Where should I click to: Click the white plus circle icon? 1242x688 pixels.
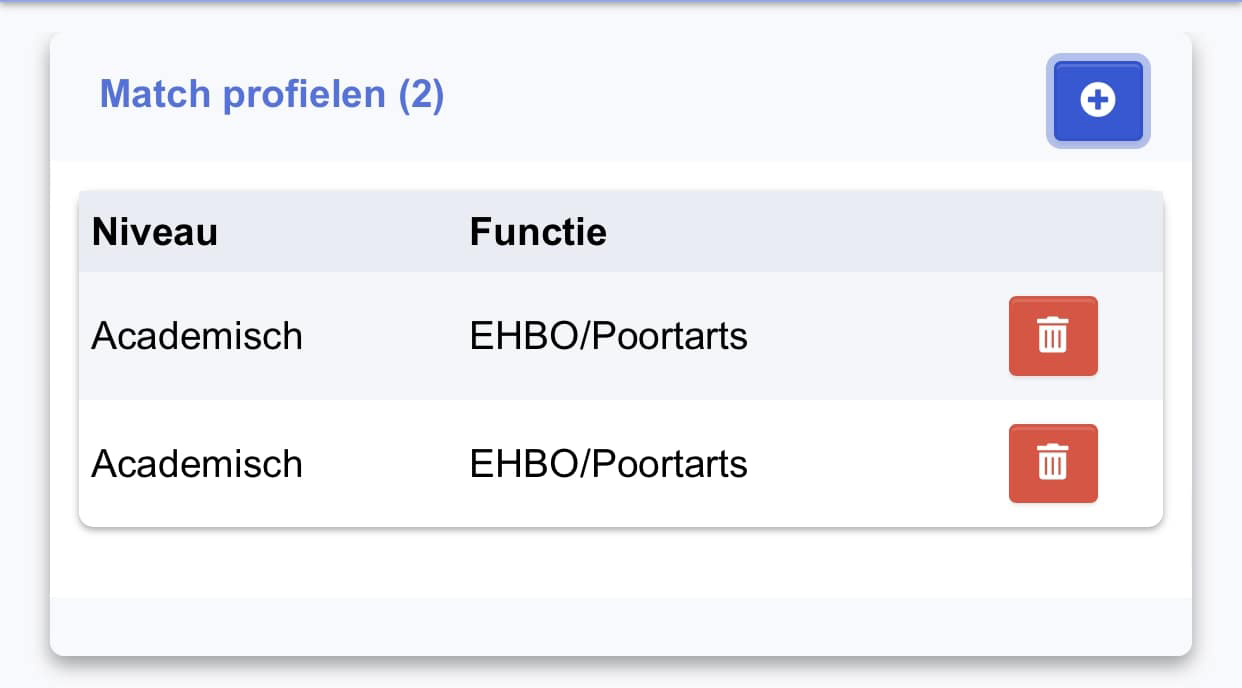(x=1098, y=100)
